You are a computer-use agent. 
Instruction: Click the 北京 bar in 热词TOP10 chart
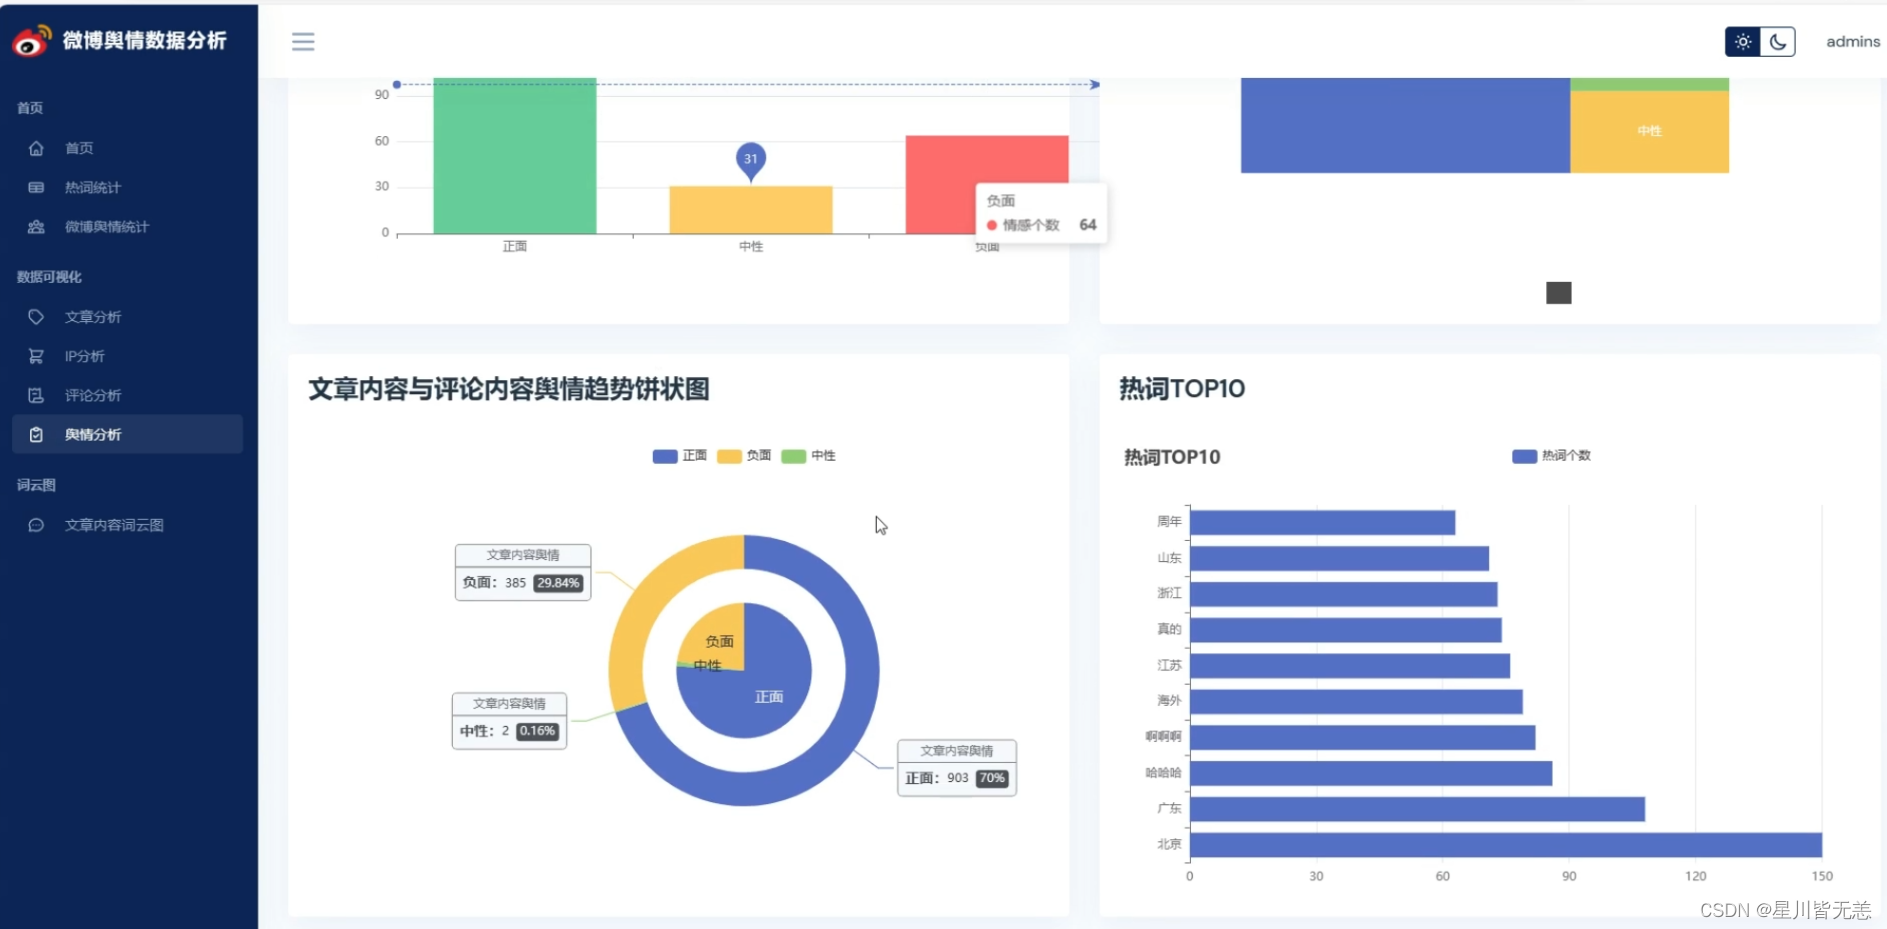(1506, 845)
